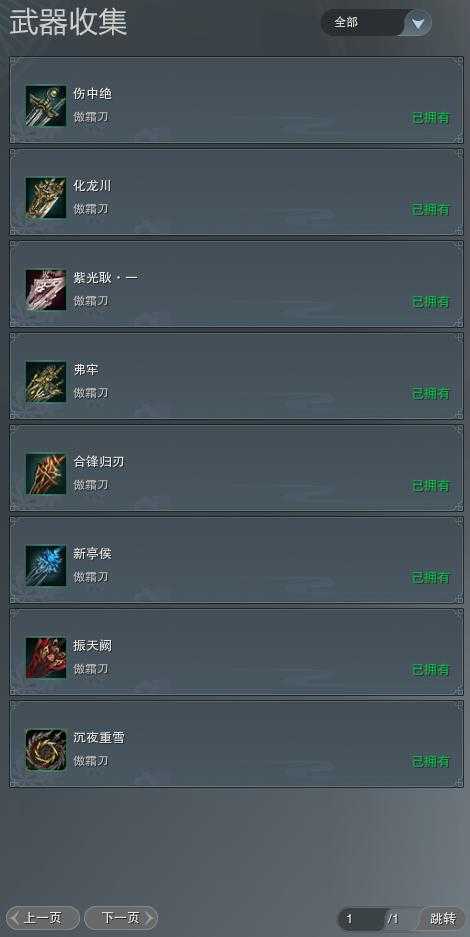Focus the page number input field
This screenshot has width=470, height=937.
click(361, 919)
